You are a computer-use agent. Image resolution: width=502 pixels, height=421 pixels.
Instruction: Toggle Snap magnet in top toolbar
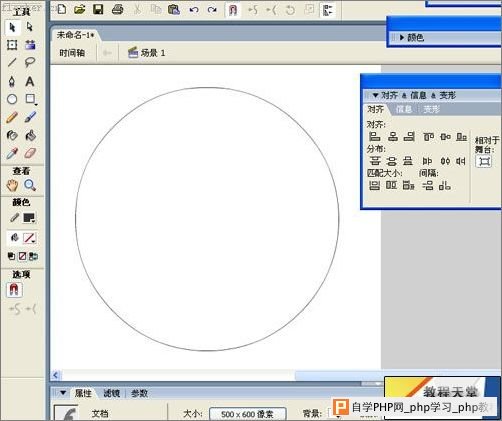click(233, 10)
